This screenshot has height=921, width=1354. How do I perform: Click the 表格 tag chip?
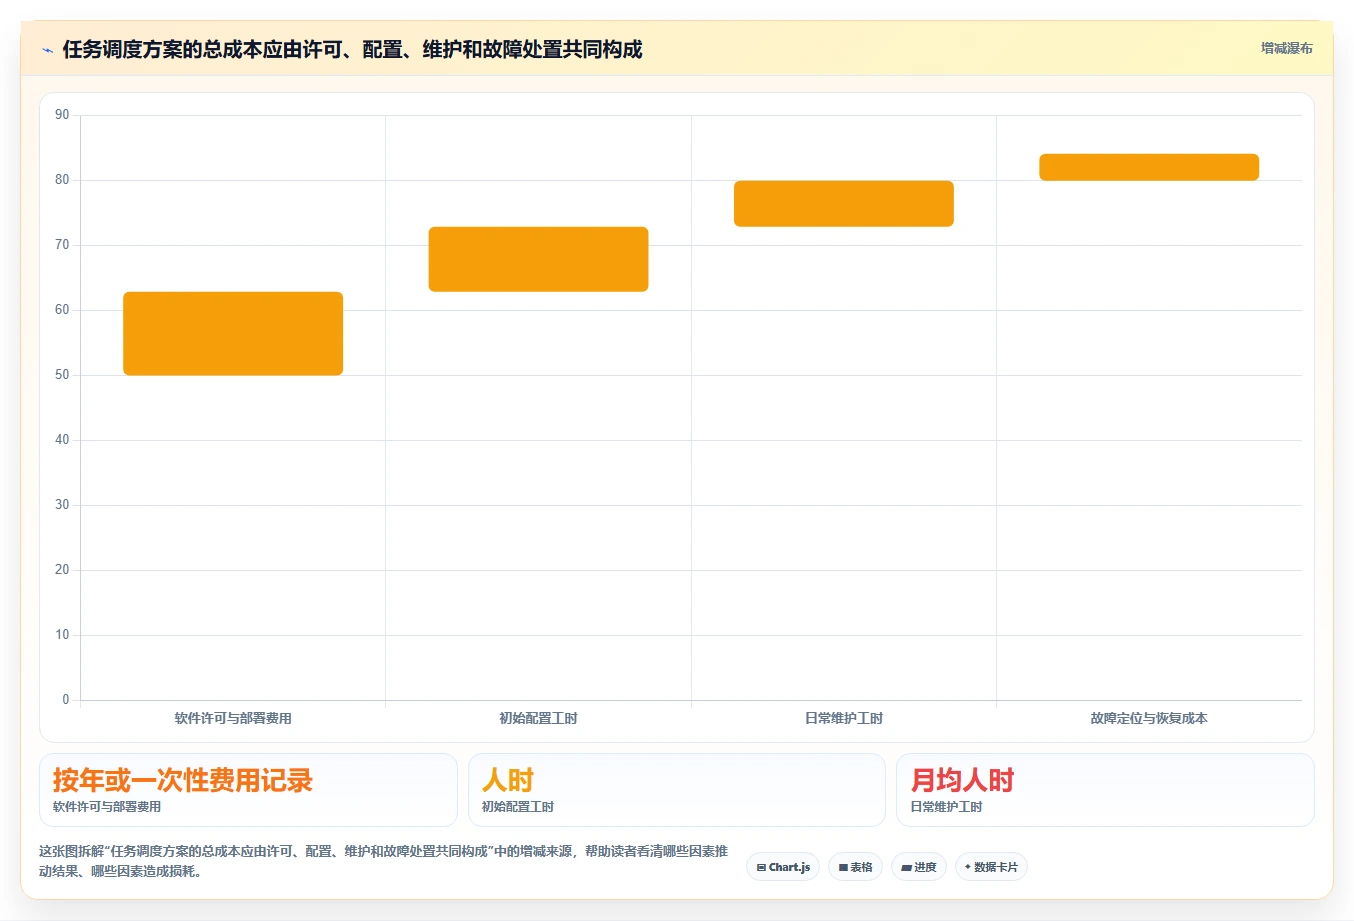855,867
